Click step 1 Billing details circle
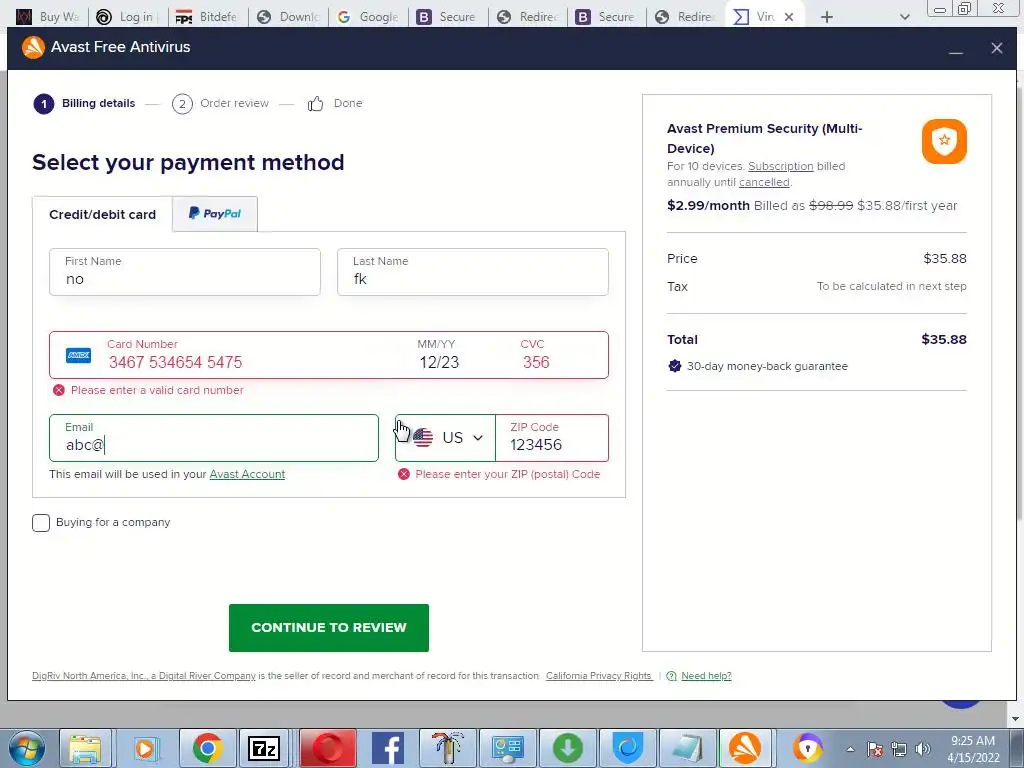Screen dimensions: 1024x768 click(44, 104)
